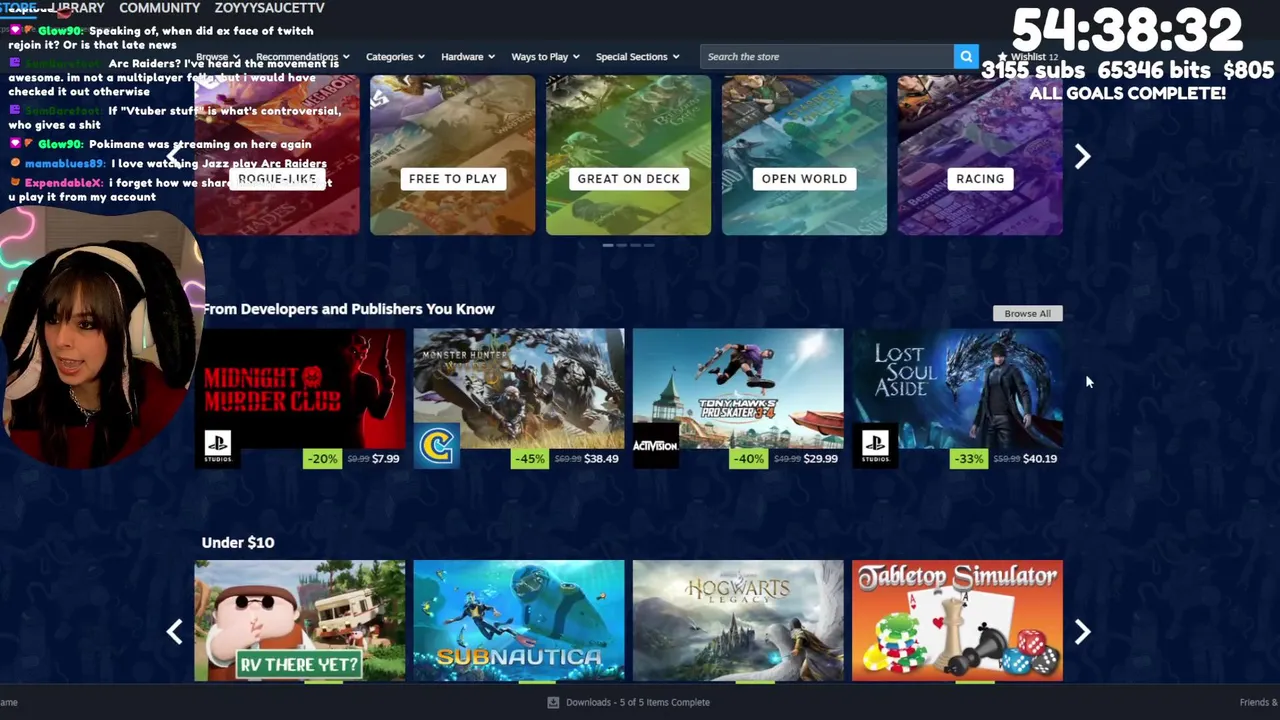1280x720 pixels.
Task: Switch to the COMMUNITY tab
Action: click(x=159, y=8)
